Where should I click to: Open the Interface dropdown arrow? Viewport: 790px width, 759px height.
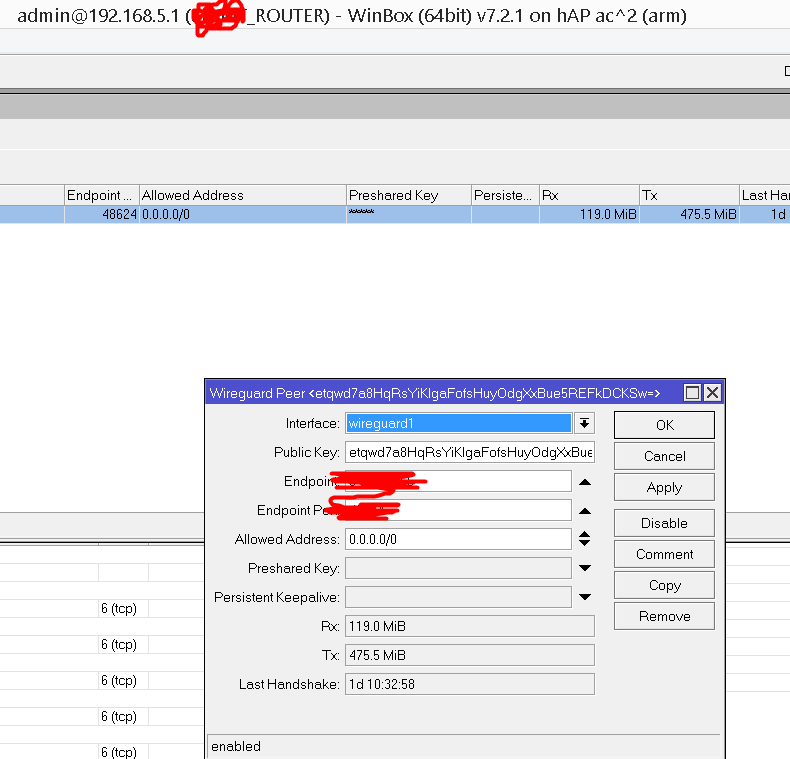click(x=584, y=423)
